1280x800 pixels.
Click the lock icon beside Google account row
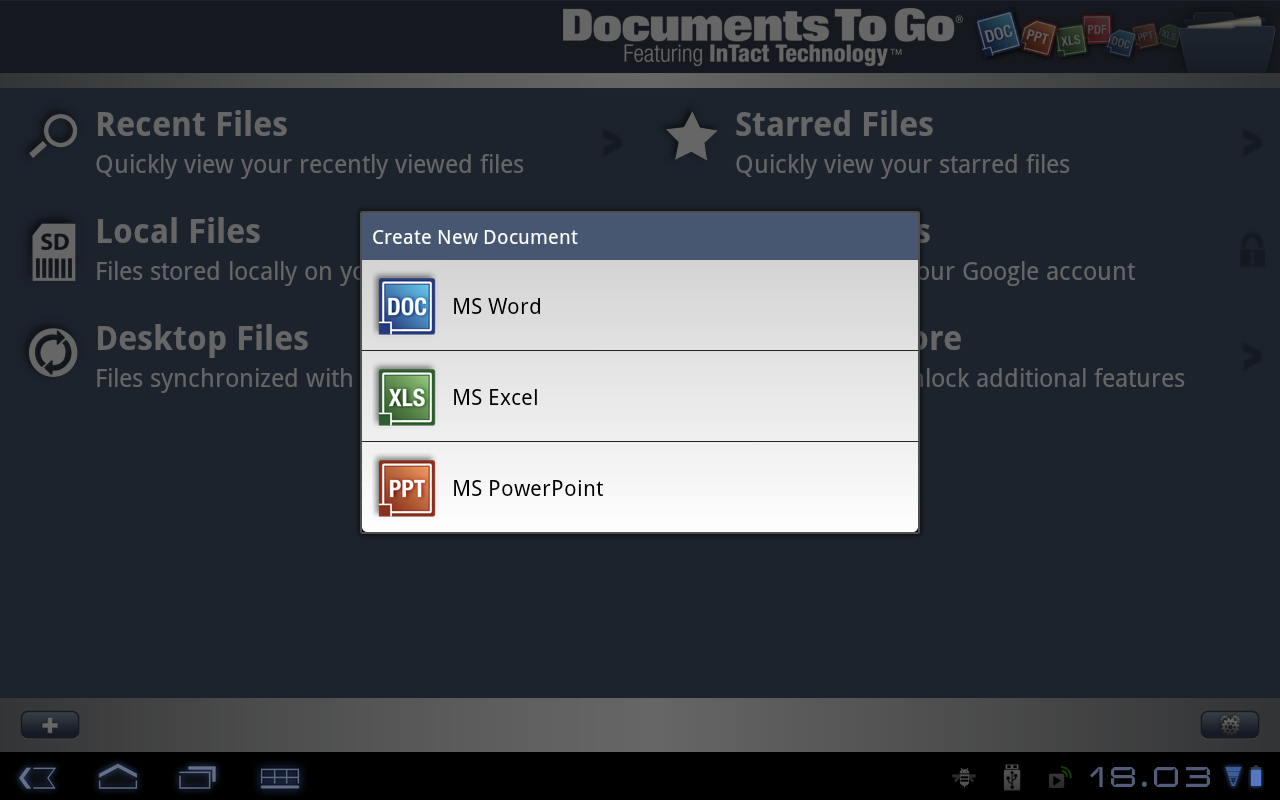(x=1252, y=250)
